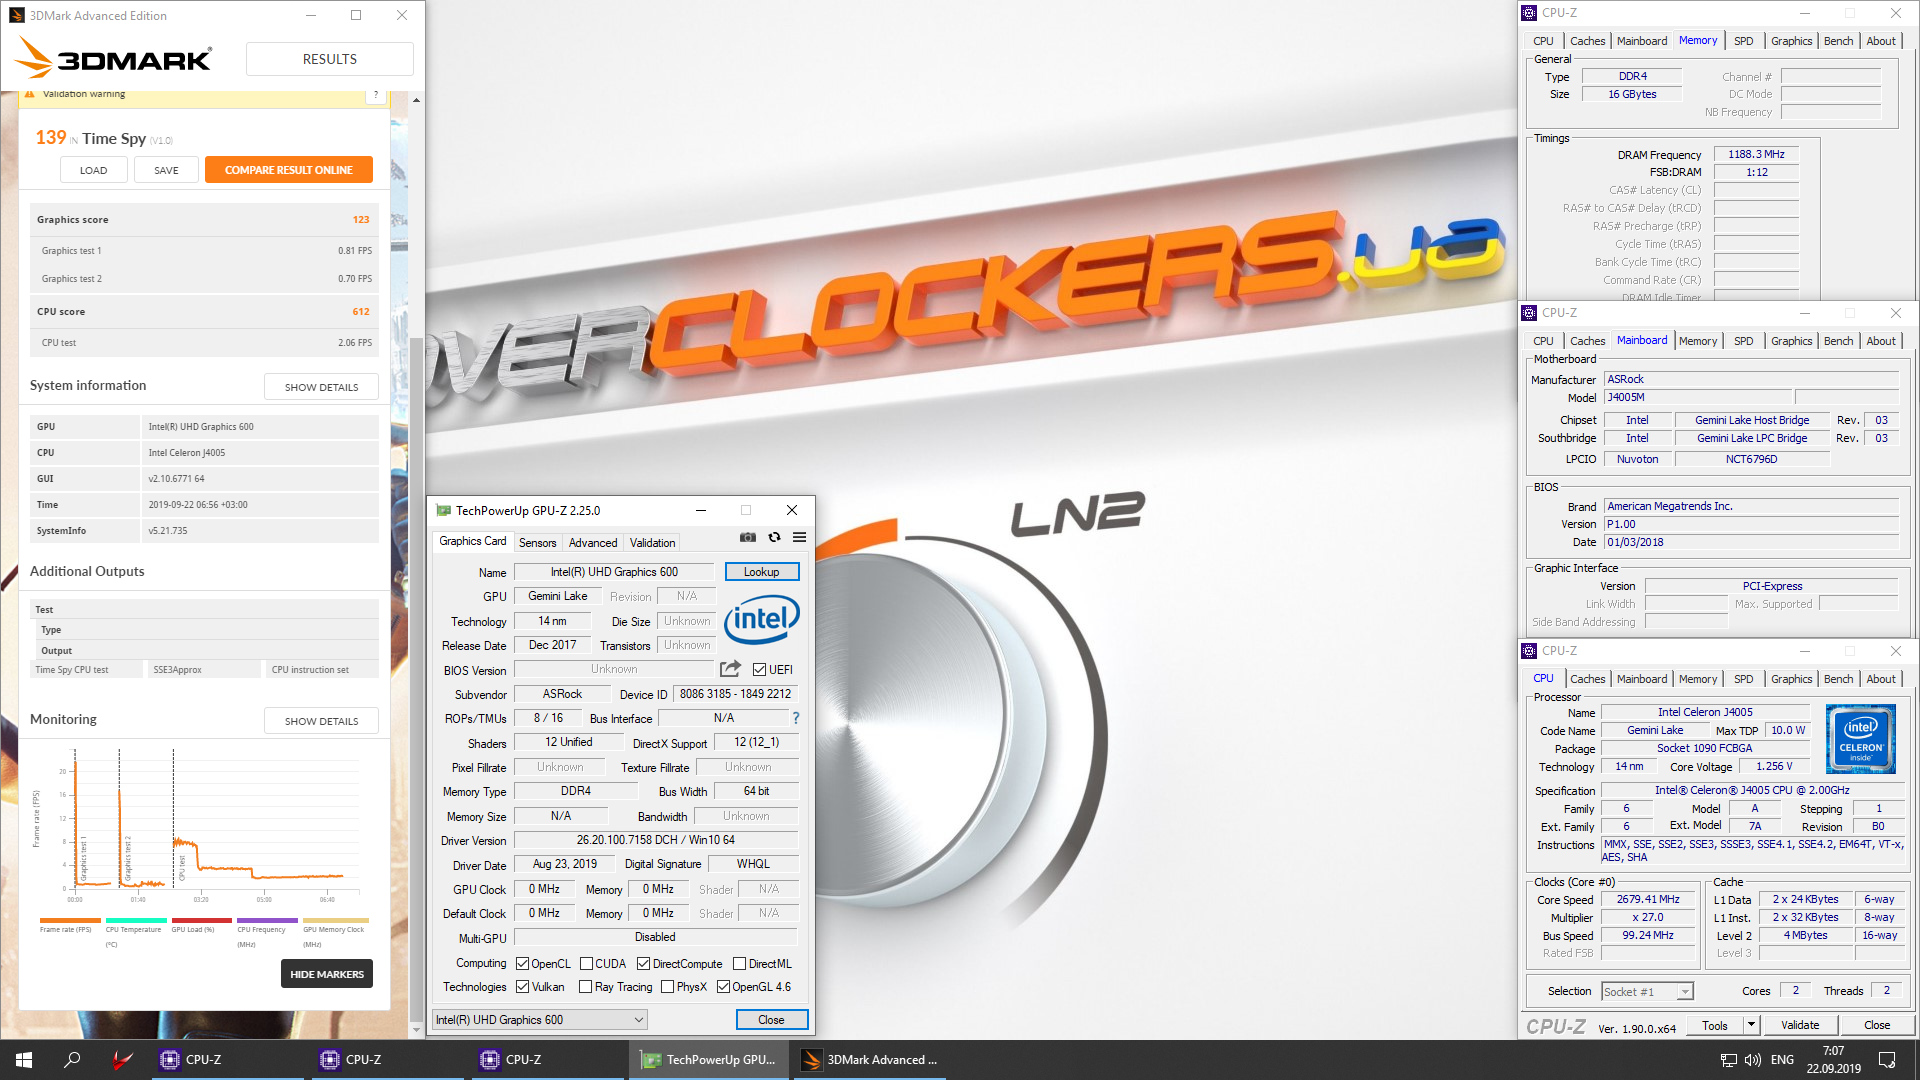Viewport: 1920px width, 1080px height.
Task: Click the Intel Celeron badge in CPU-Z
Action: [1860, 739]
